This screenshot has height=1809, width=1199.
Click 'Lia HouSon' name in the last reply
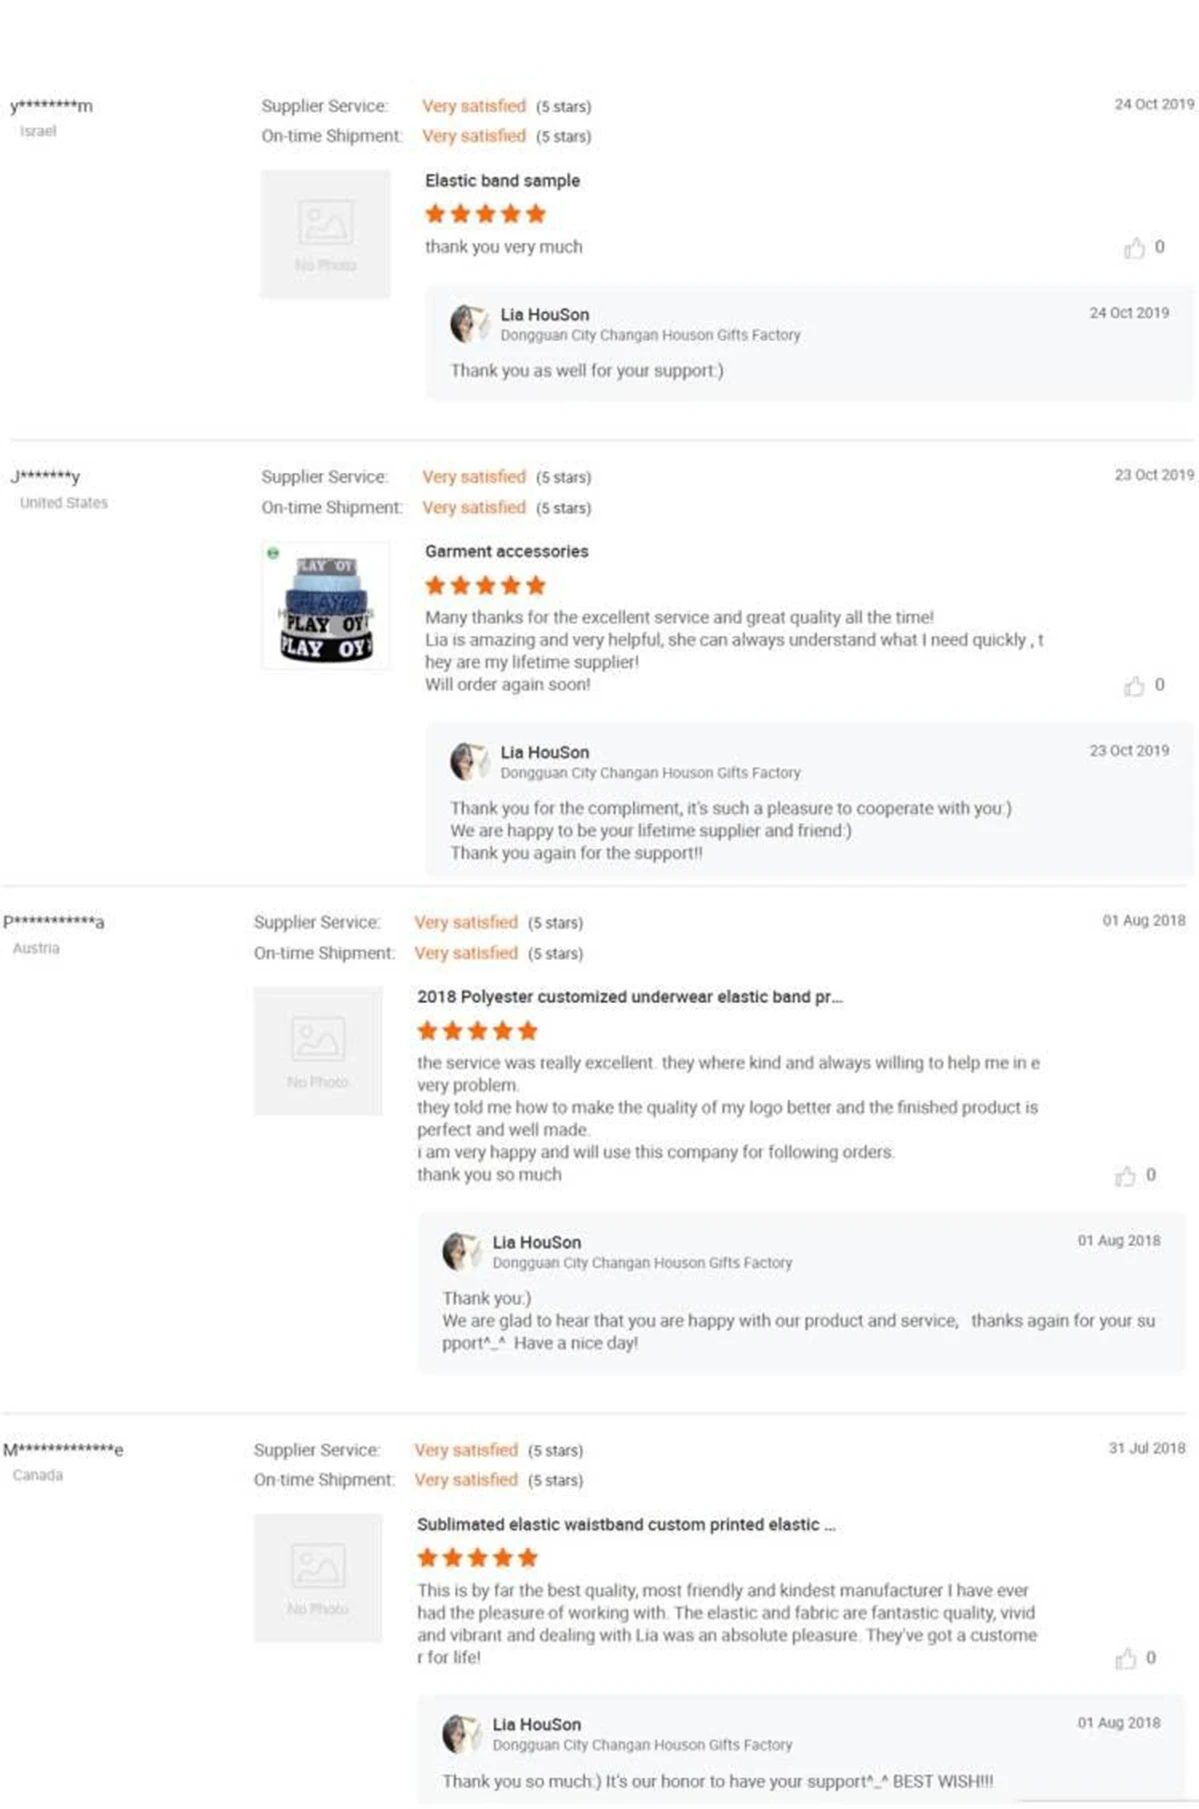(x=536, y=1725)
